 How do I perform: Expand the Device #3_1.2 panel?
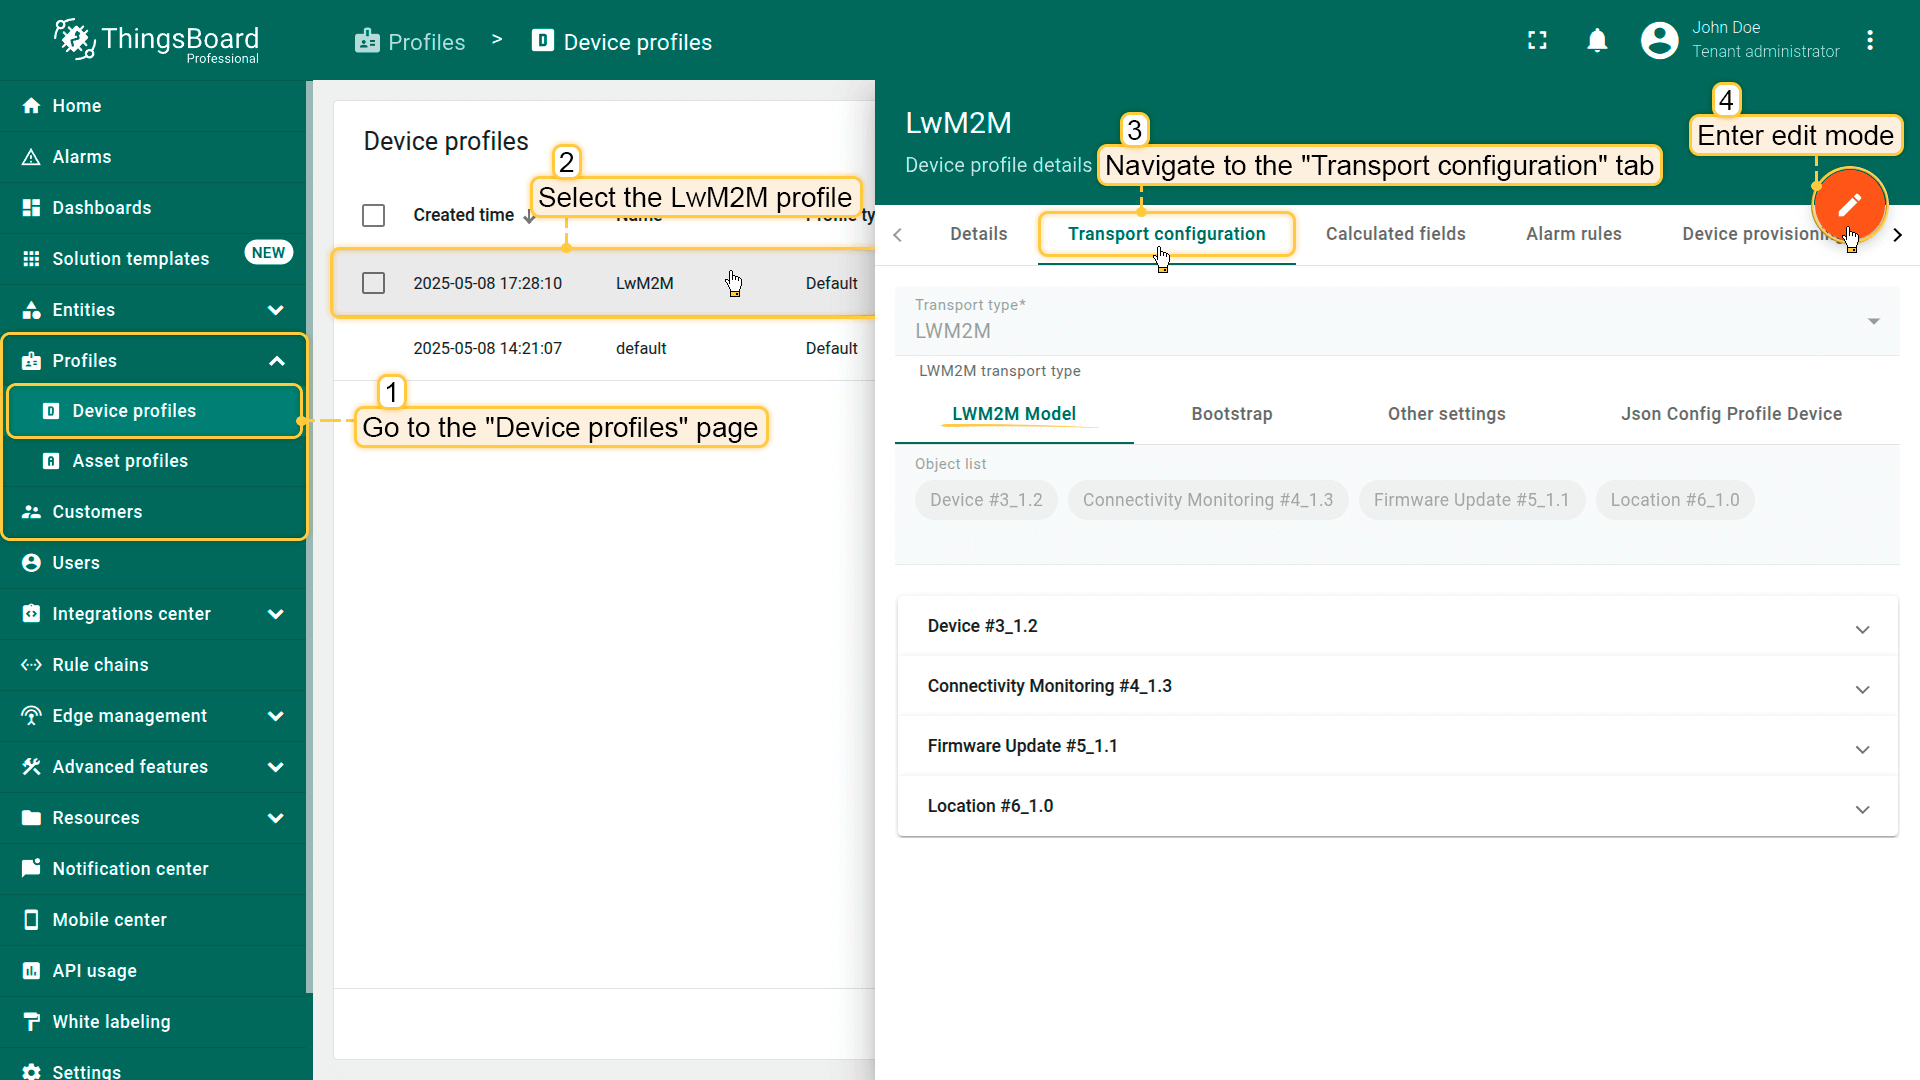coord(1862,628)
